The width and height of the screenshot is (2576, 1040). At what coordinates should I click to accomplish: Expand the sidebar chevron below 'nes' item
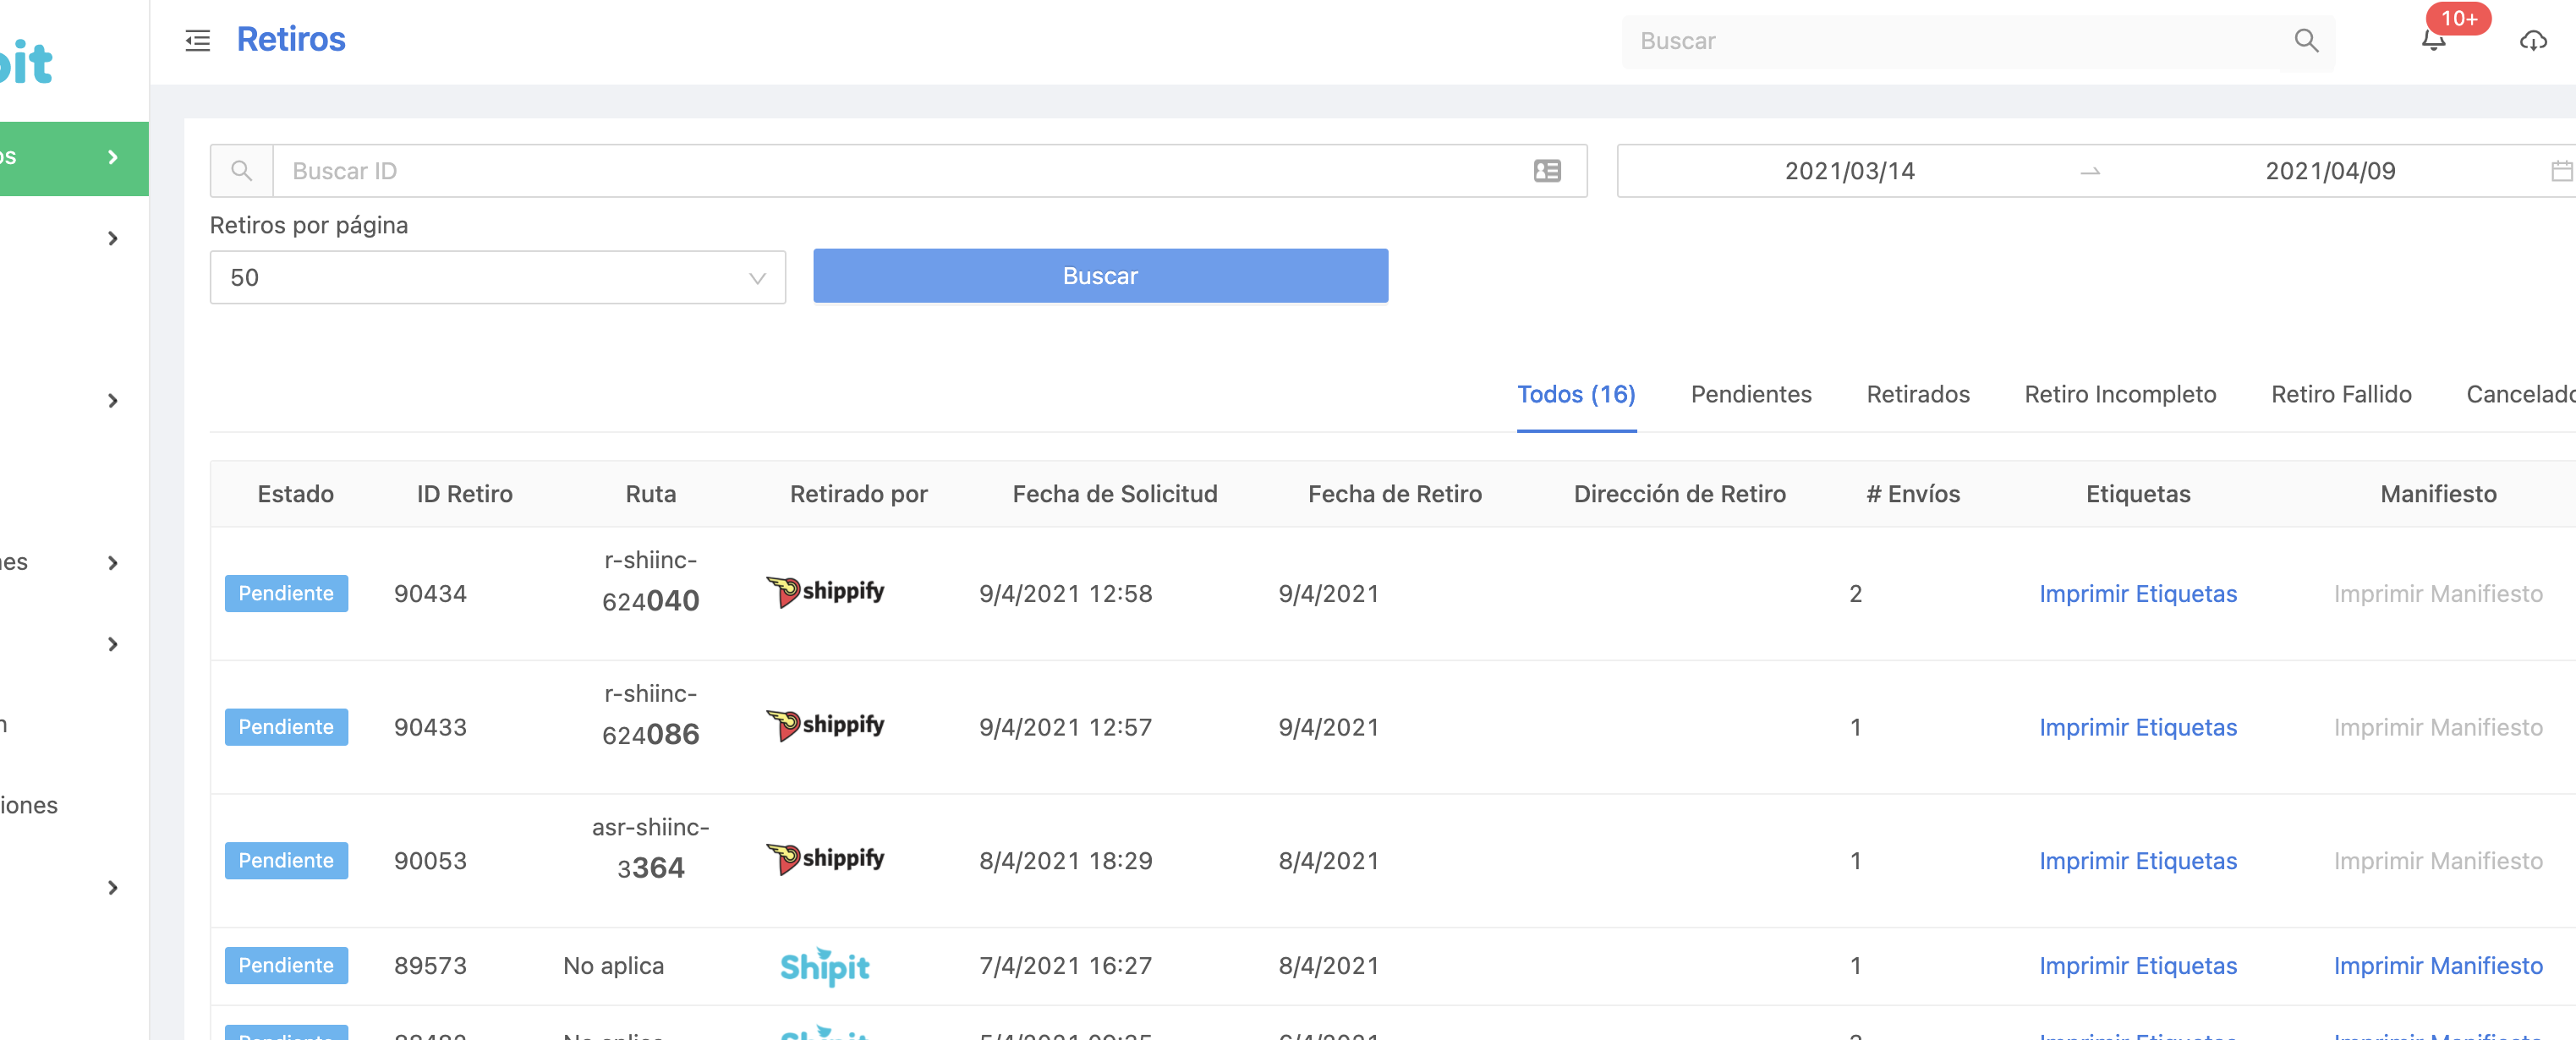click(x=113, y=644)
